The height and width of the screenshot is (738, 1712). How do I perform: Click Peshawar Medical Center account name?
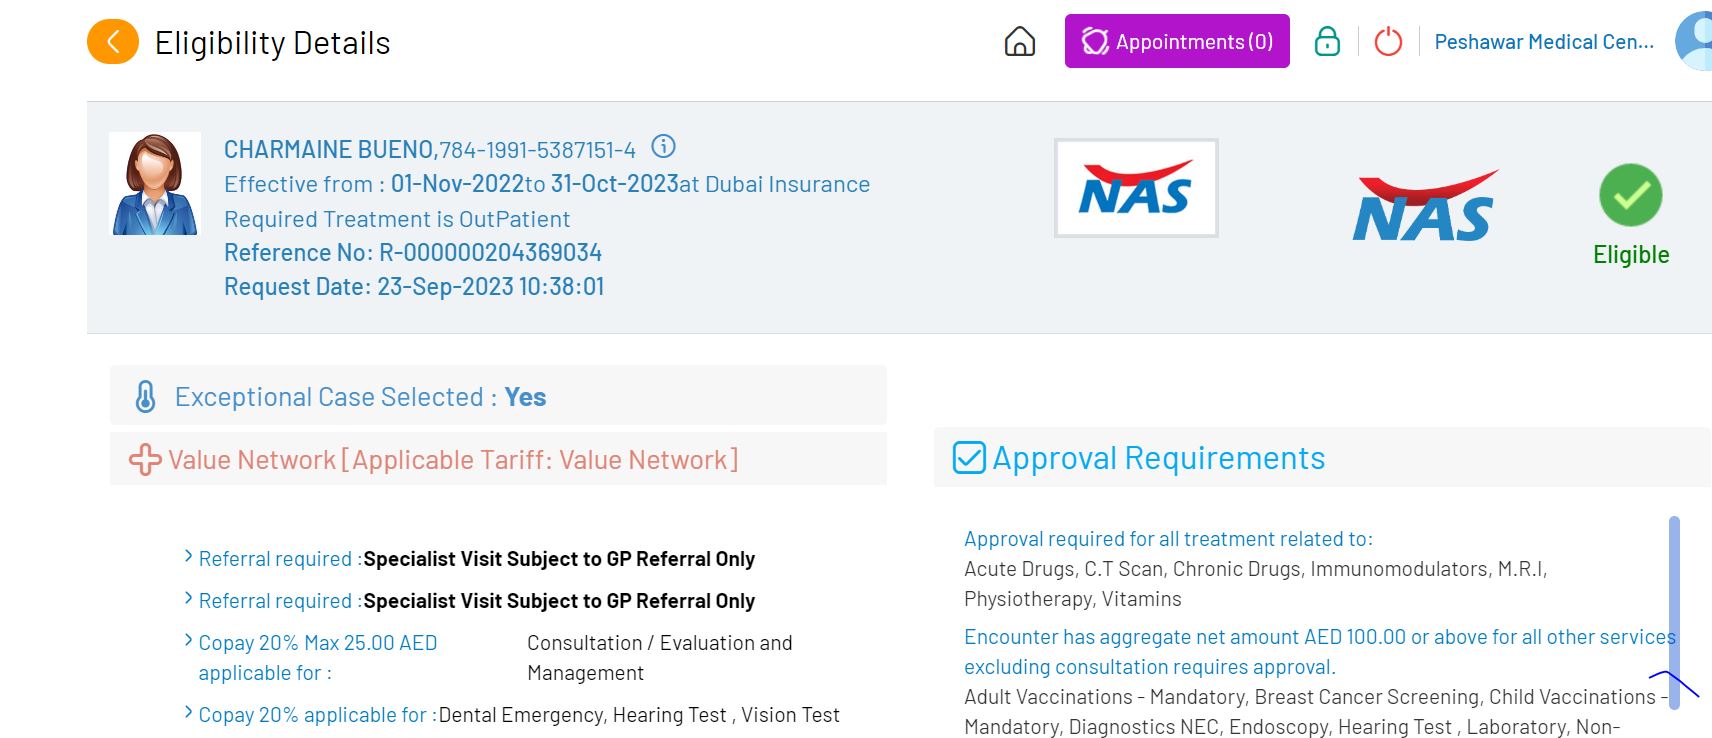pos(1543,42)
